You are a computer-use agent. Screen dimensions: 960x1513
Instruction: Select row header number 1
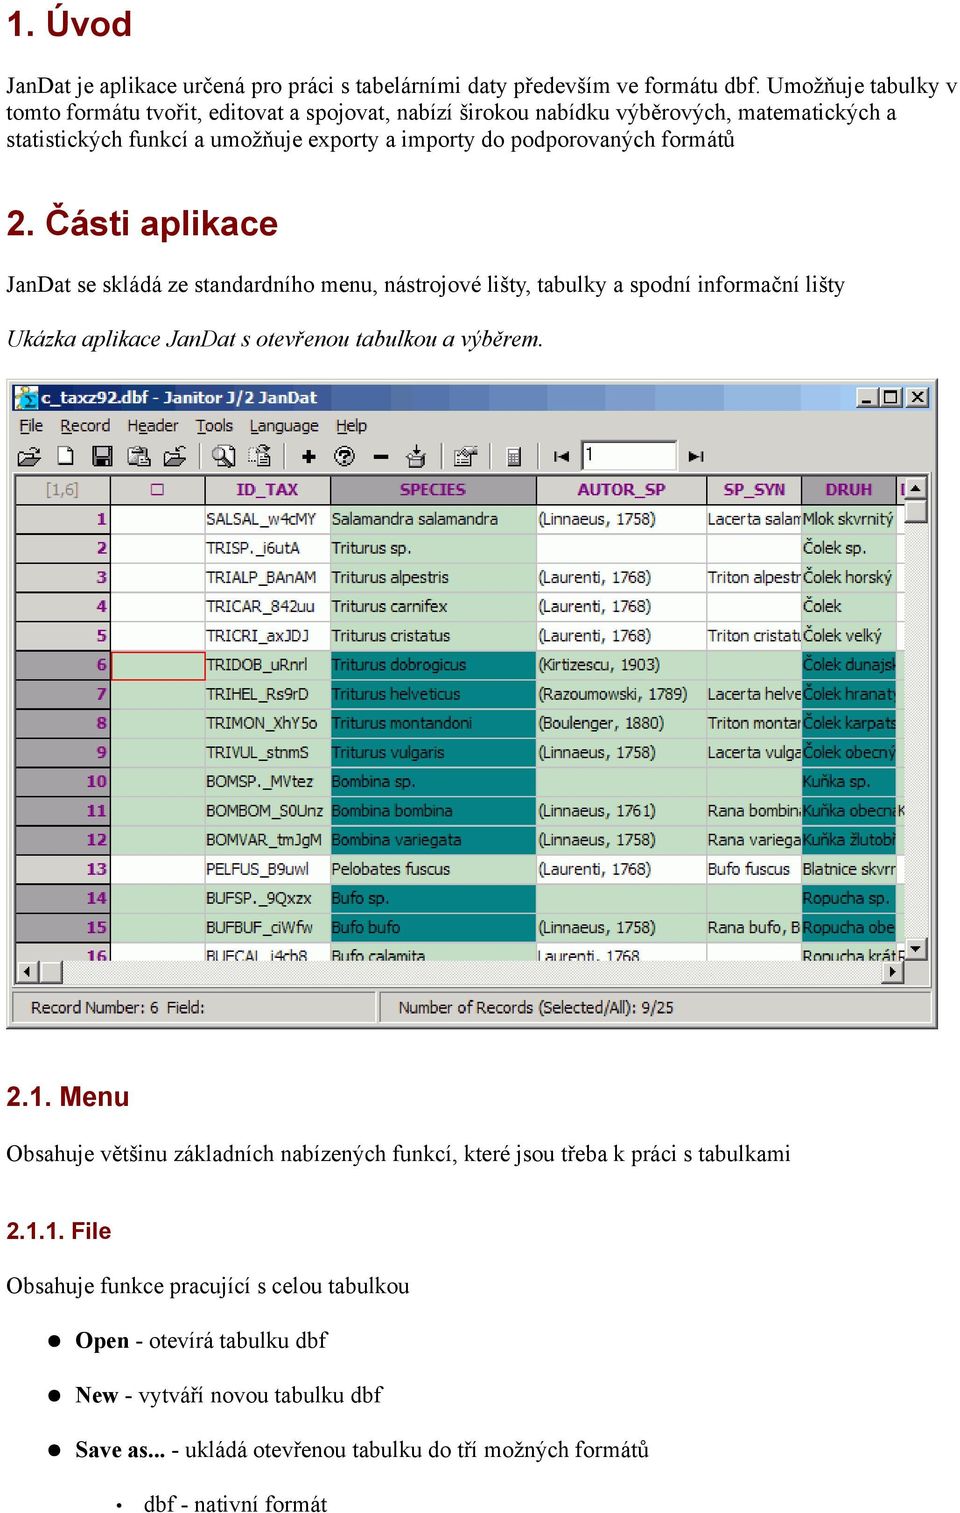click(63, 519)
